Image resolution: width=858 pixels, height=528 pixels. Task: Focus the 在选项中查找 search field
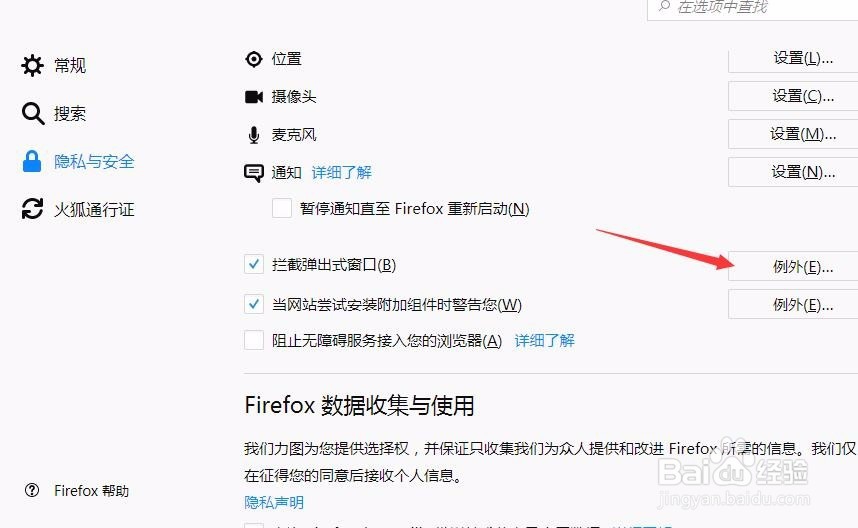(x=752, y=8)
